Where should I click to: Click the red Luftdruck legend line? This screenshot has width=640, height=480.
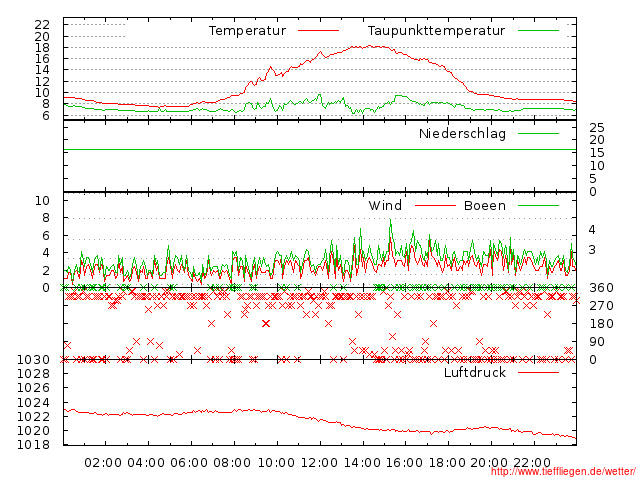(538, 372)
